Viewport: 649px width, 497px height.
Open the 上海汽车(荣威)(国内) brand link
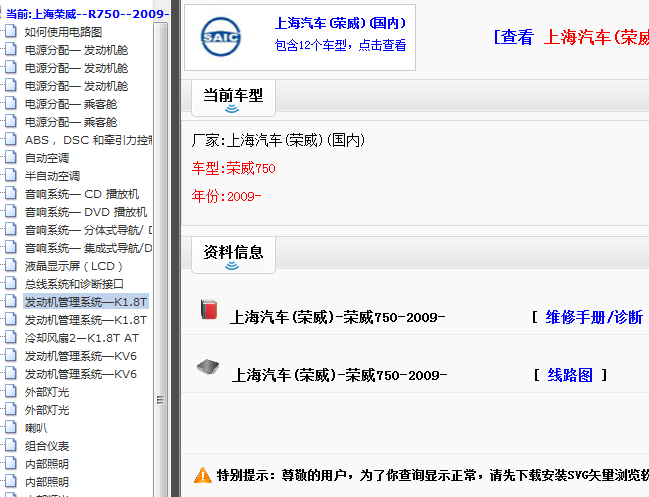coord(340,23)
